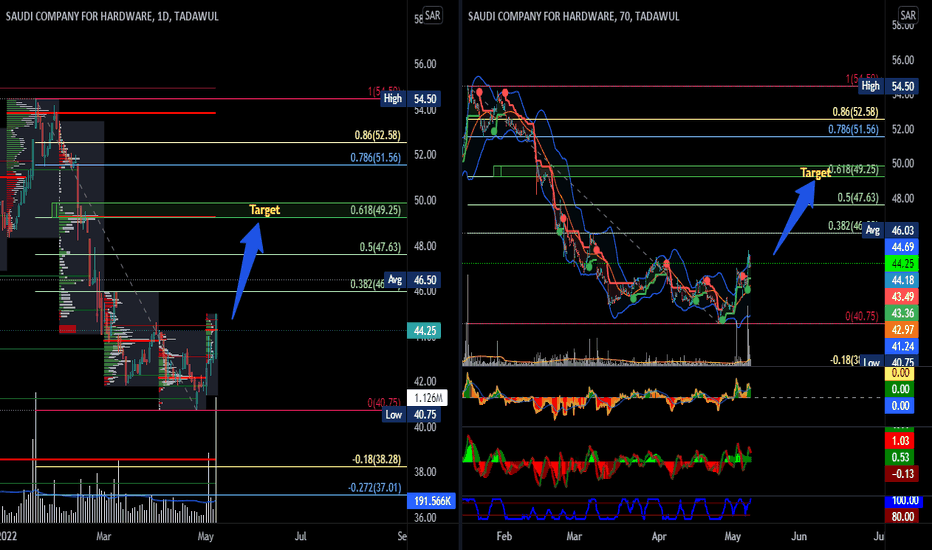Viewport: 932px width, 550px height.
Task: Click the green 44.25 price tag on 70 chart
Action: 902,263
